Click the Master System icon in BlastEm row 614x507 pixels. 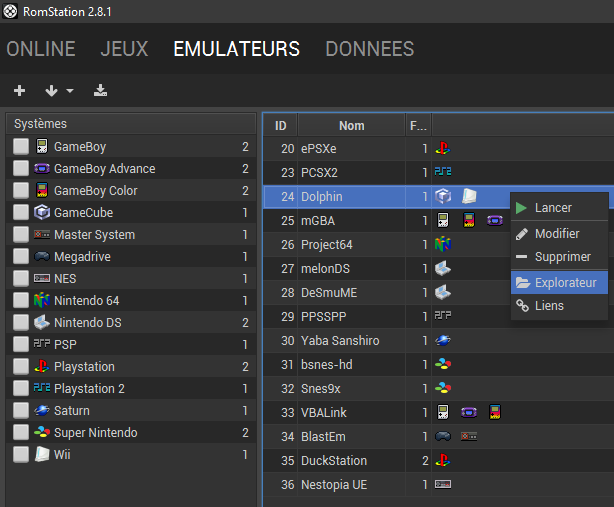coord(469,436)
